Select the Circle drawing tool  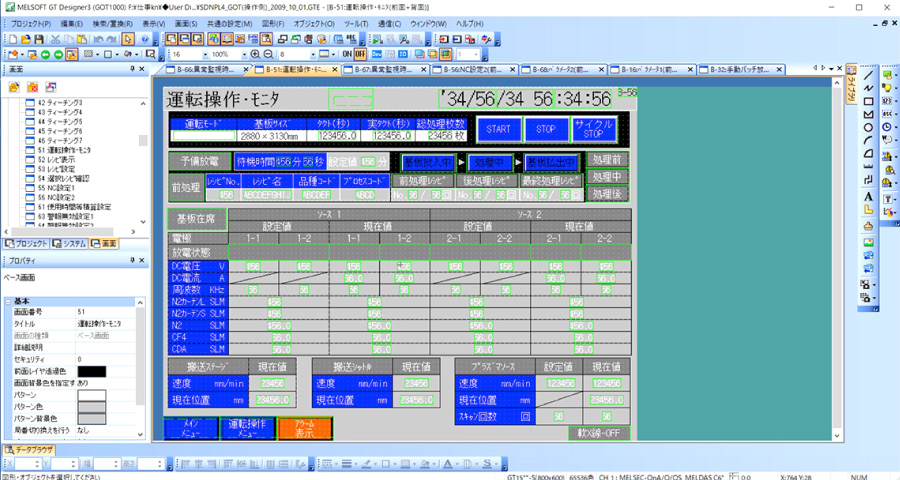[868, 127]
